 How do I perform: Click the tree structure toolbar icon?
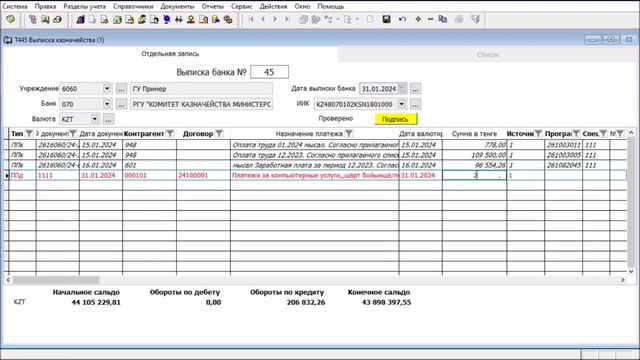point(33,19)
